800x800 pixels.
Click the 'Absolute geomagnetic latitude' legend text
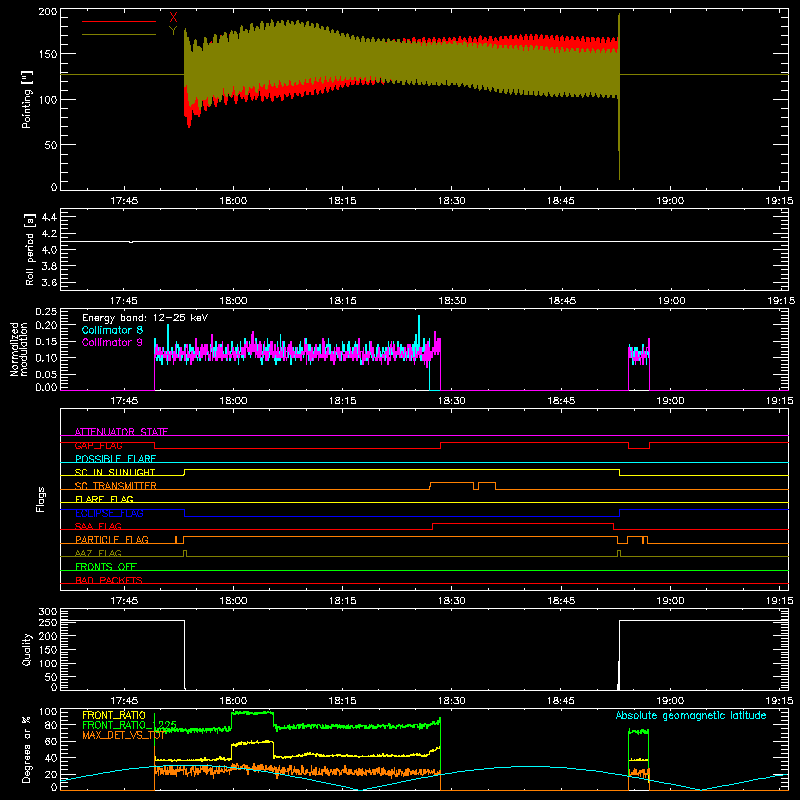pyautogui.click(x=691, y=715)
